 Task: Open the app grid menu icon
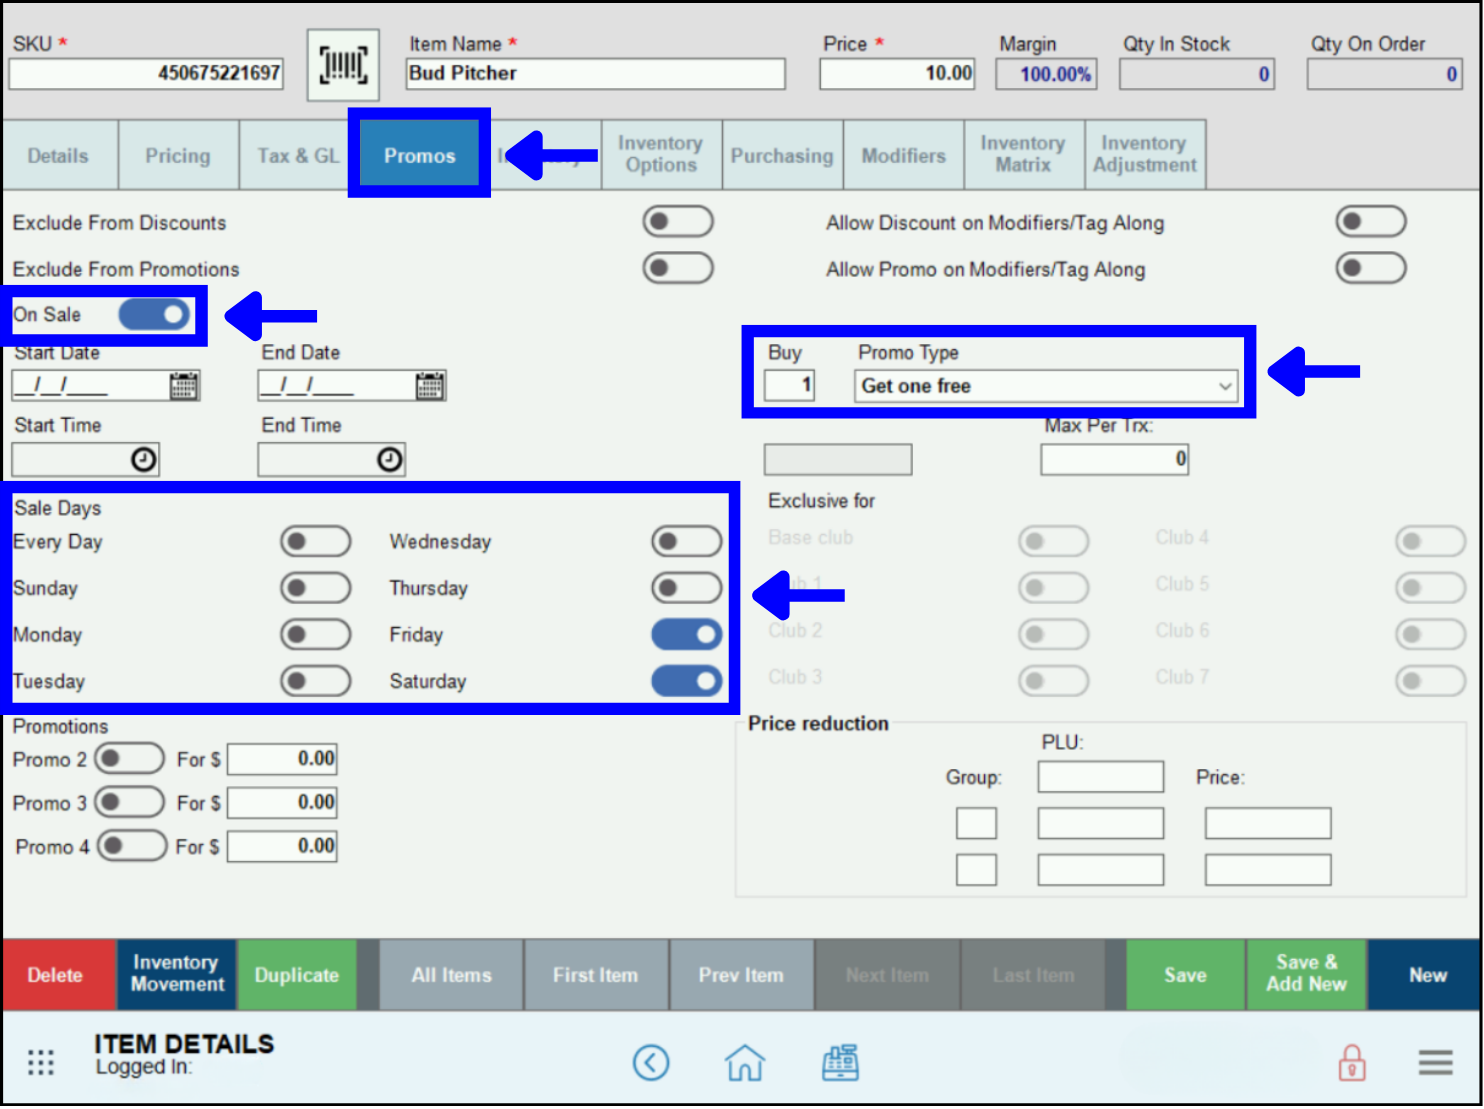(41, 1063)
